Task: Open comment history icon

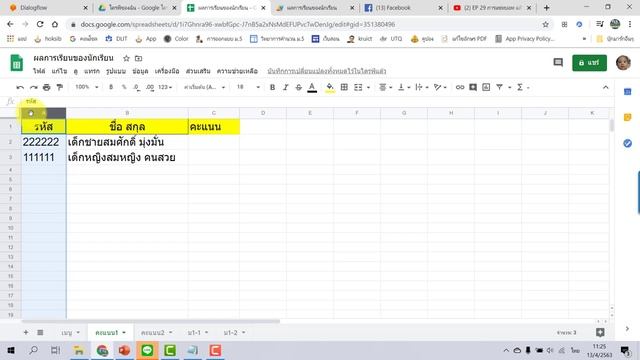Action: tap(558, 62)
